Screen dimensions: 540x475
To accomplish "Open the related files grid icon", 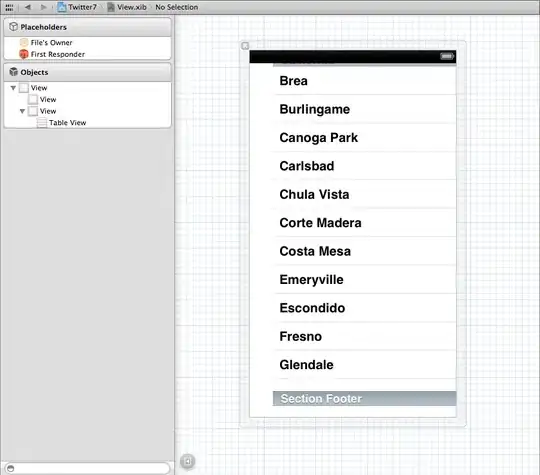I will pos(9,7).
